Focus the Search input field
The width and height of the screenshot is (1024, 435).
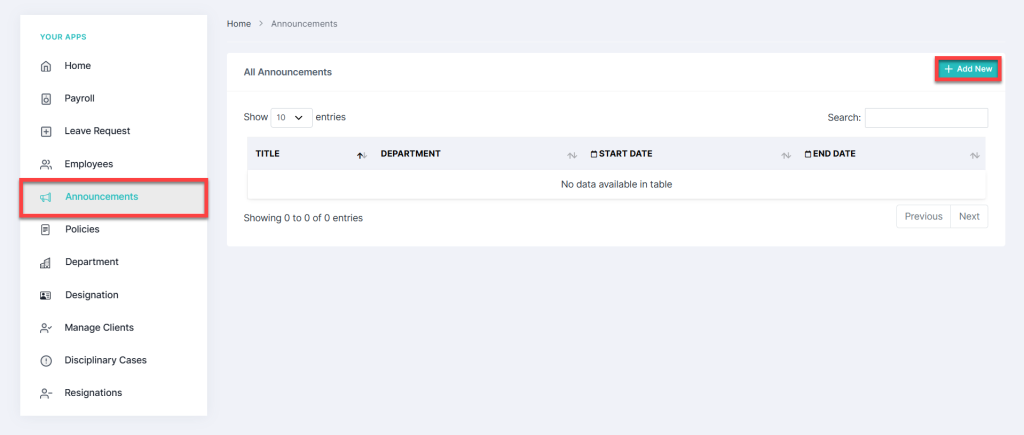point(926,118)
